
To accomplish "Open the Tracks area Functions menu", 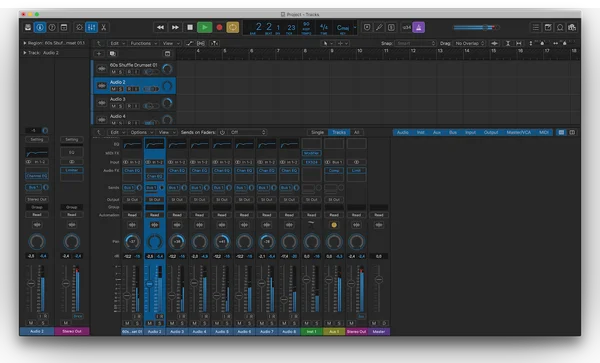I will point(143,44).
